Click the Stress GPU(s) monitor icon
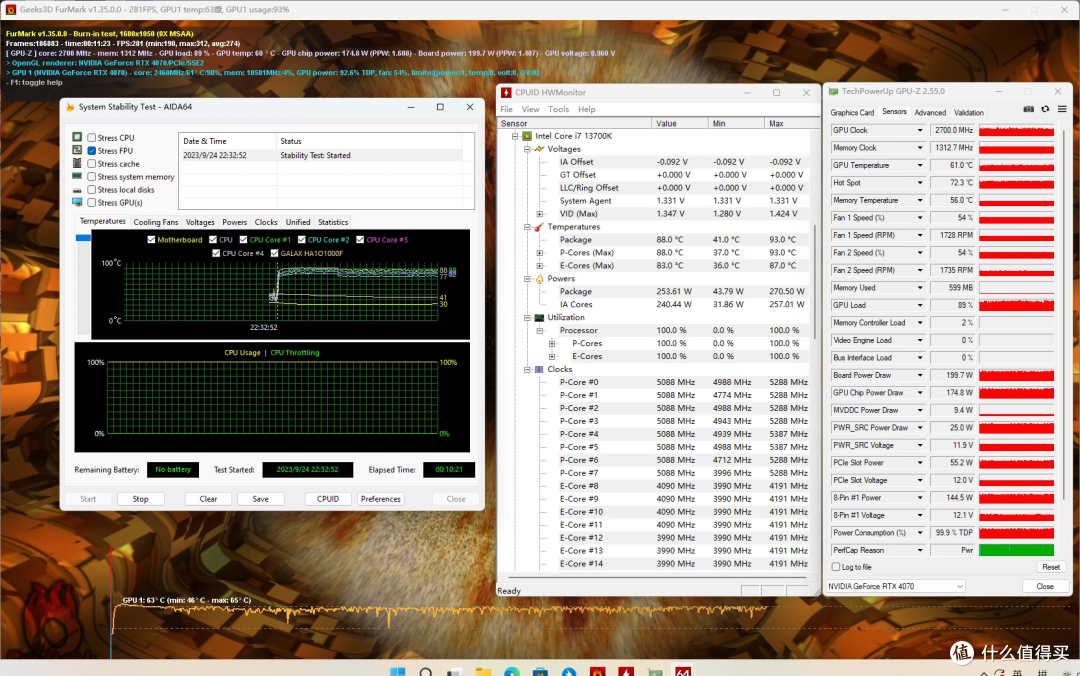Viewport: 1080px width, 676px height. click(77, 203)
